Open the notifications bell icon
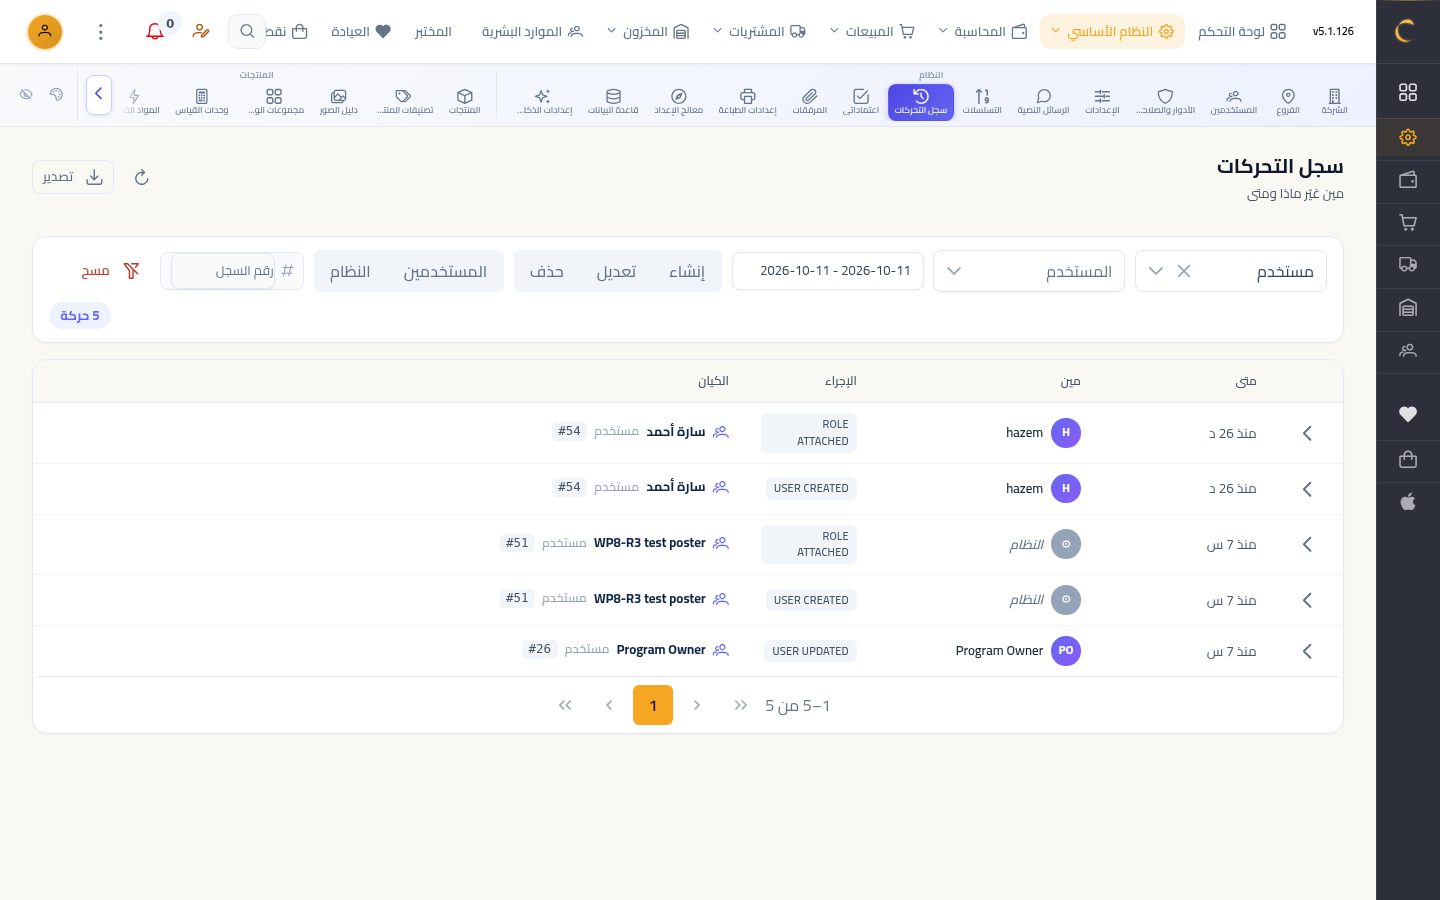Viewport: 1440px width, 900px height. (155, 31)
